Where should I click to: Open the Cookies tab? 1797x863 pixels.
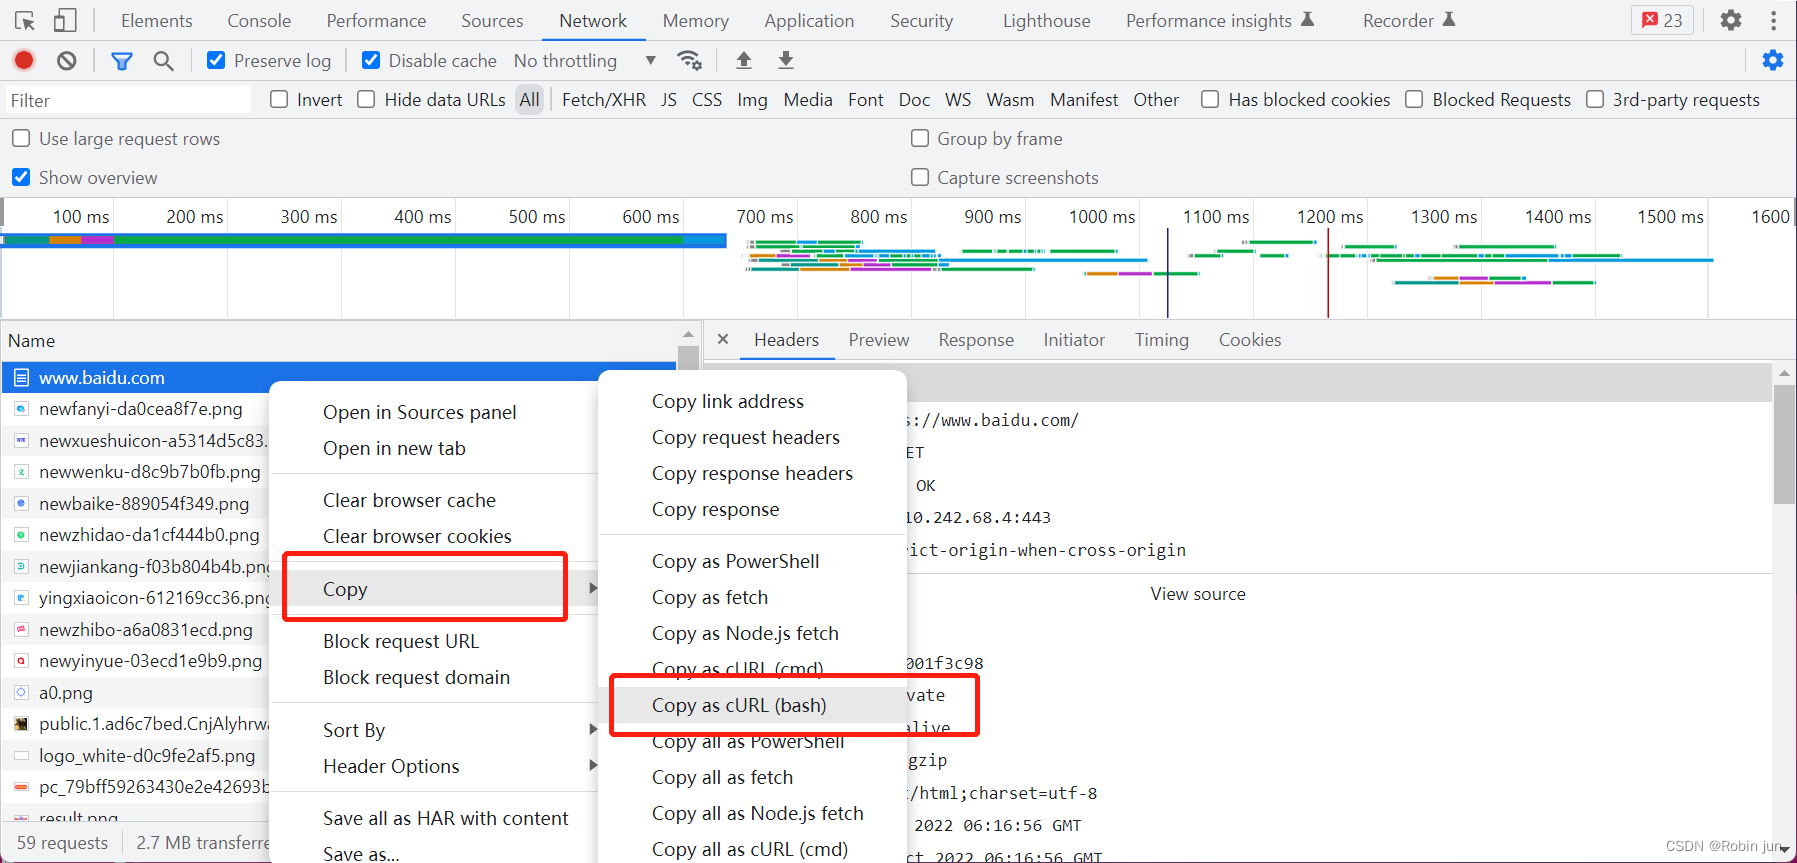click(x=1249, y=340)
